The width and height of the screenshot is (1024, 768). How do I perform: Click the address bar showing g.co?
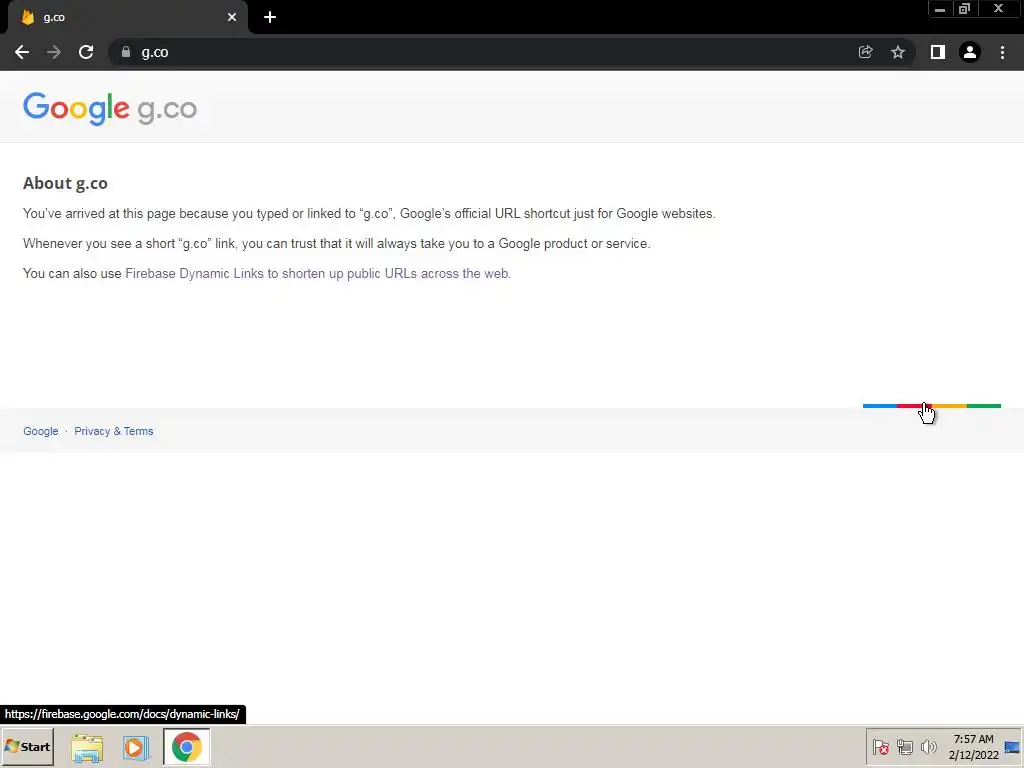tap(483, 52)
